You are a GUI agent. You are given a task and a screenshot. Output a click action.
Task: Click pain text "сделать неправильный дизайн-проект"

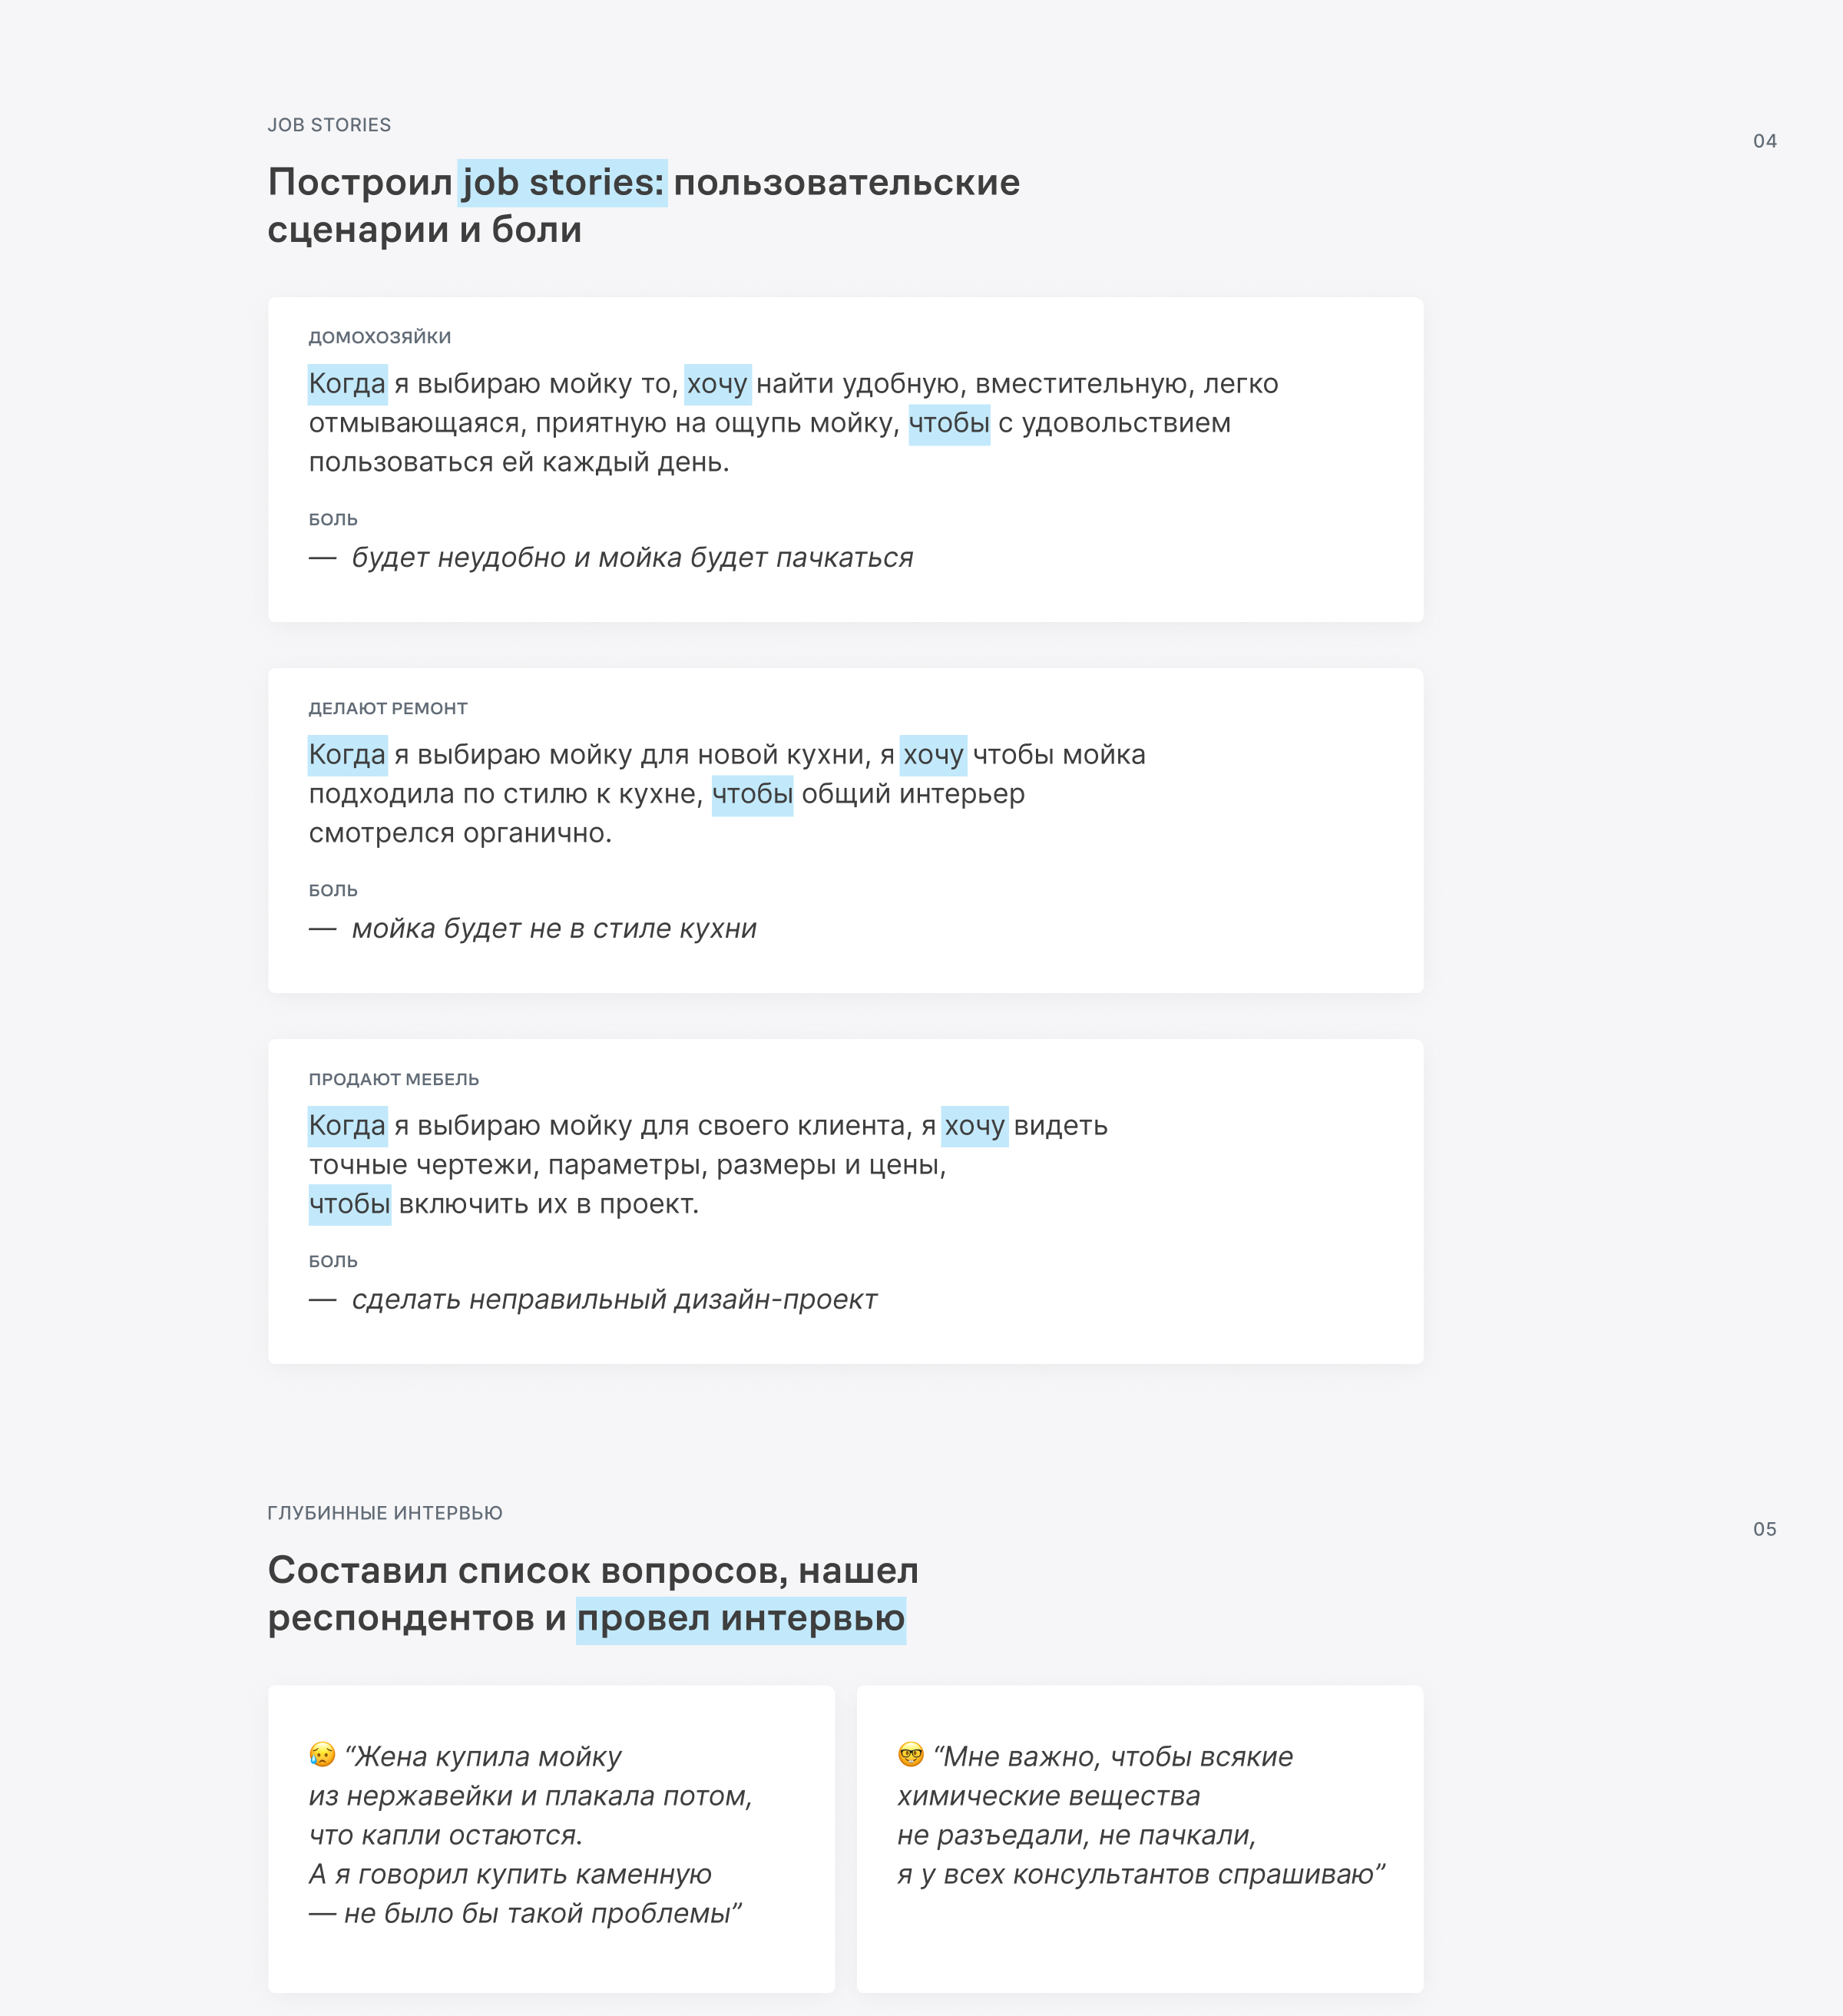[x=614, y=1300]
